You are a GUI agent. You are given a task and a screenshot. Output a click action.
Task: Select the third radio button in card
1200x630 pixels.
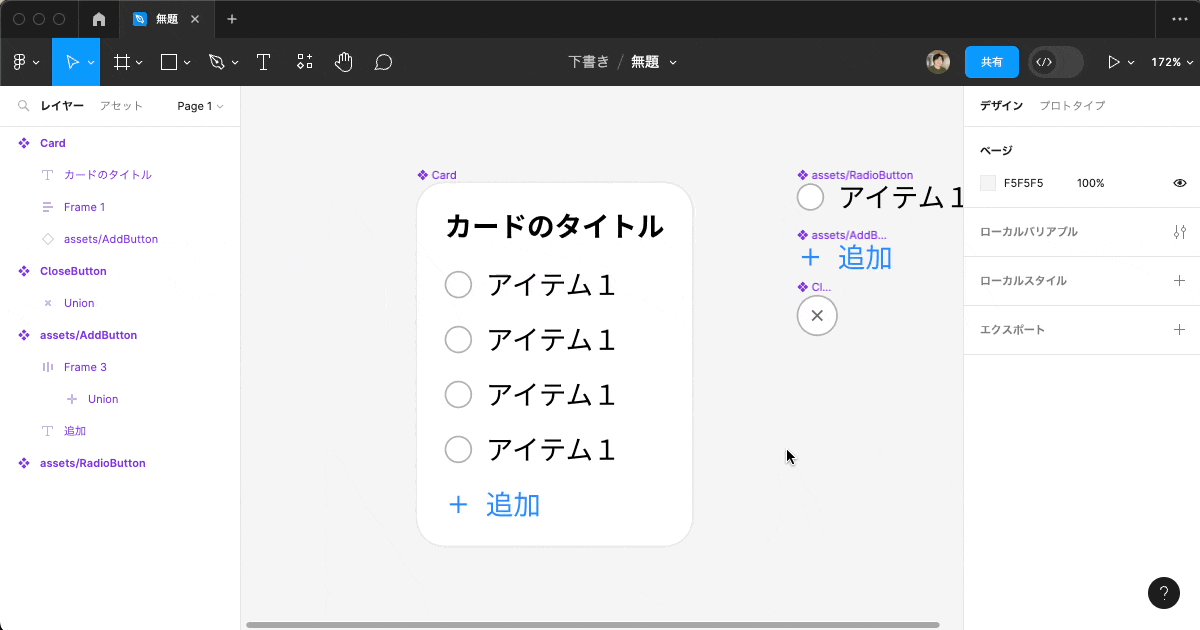point(458,395)
